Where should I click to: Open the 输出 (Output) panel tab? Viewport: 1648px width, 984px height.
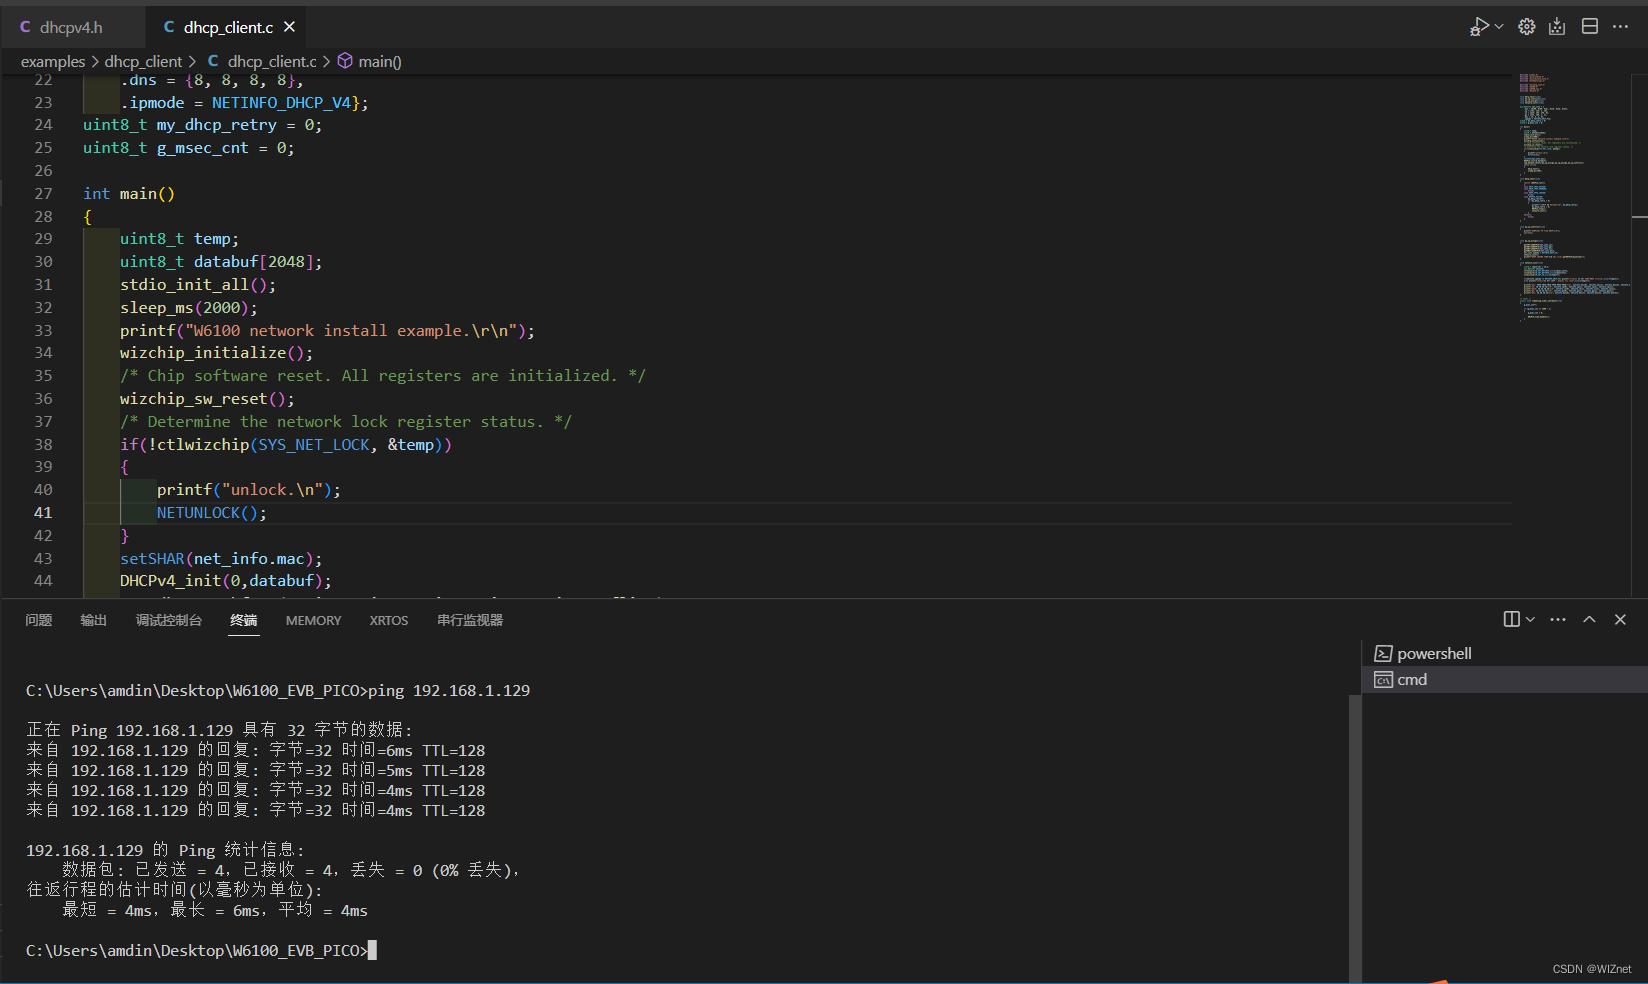coord(94,620)
